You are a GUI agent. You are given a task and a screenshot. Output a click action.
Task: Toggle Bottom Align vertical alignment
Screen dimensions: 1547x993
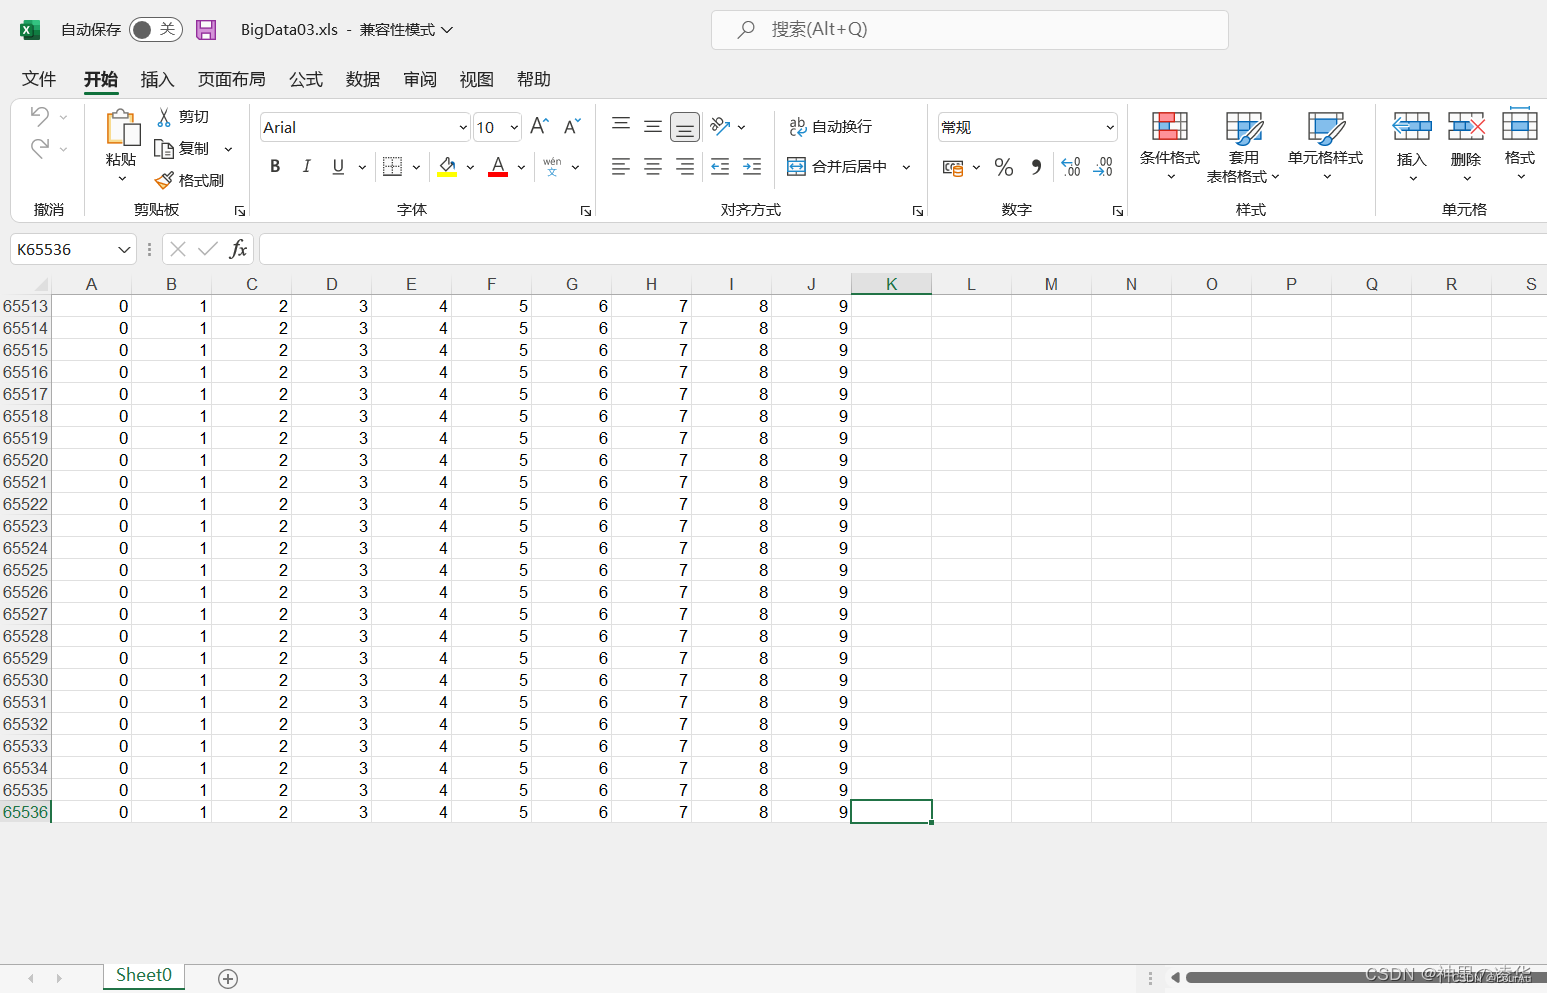[685, 127]
